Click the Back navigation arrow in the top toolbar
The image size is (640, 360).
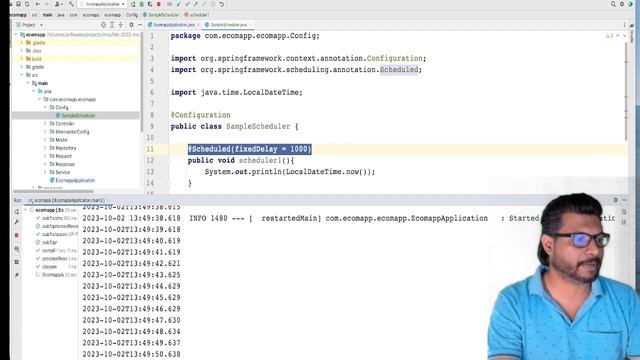[x=38, y=4]
